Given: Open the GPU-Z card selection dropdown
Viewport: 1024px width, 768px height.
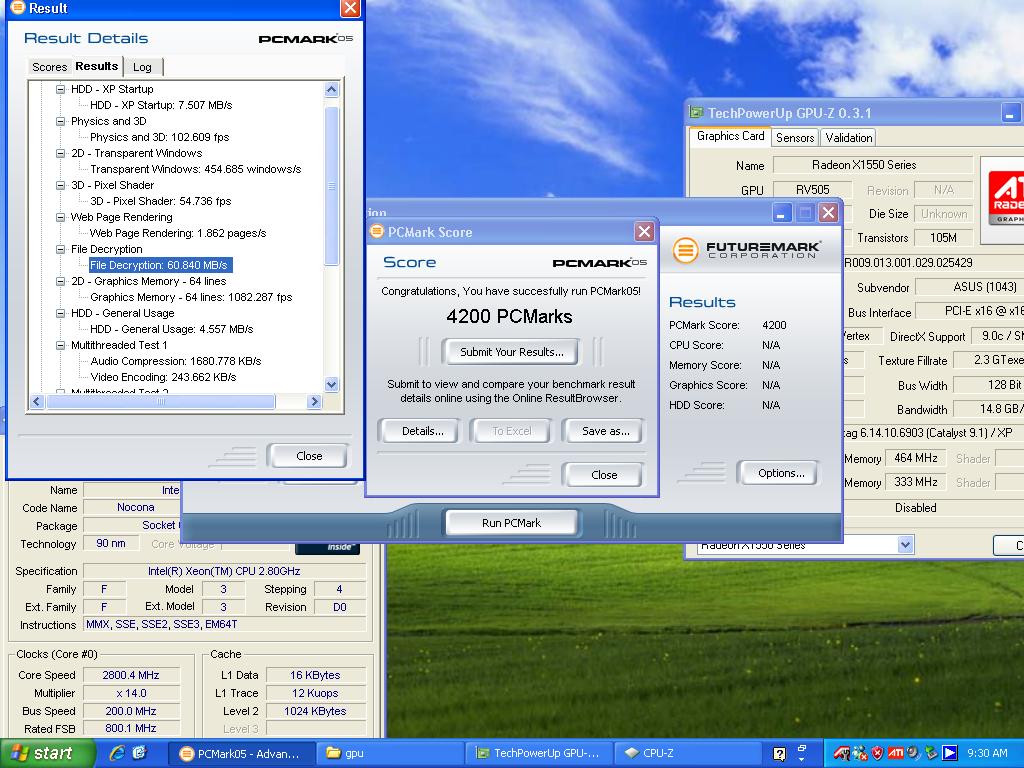Looking at the screenshot, I should coord(904,545).
